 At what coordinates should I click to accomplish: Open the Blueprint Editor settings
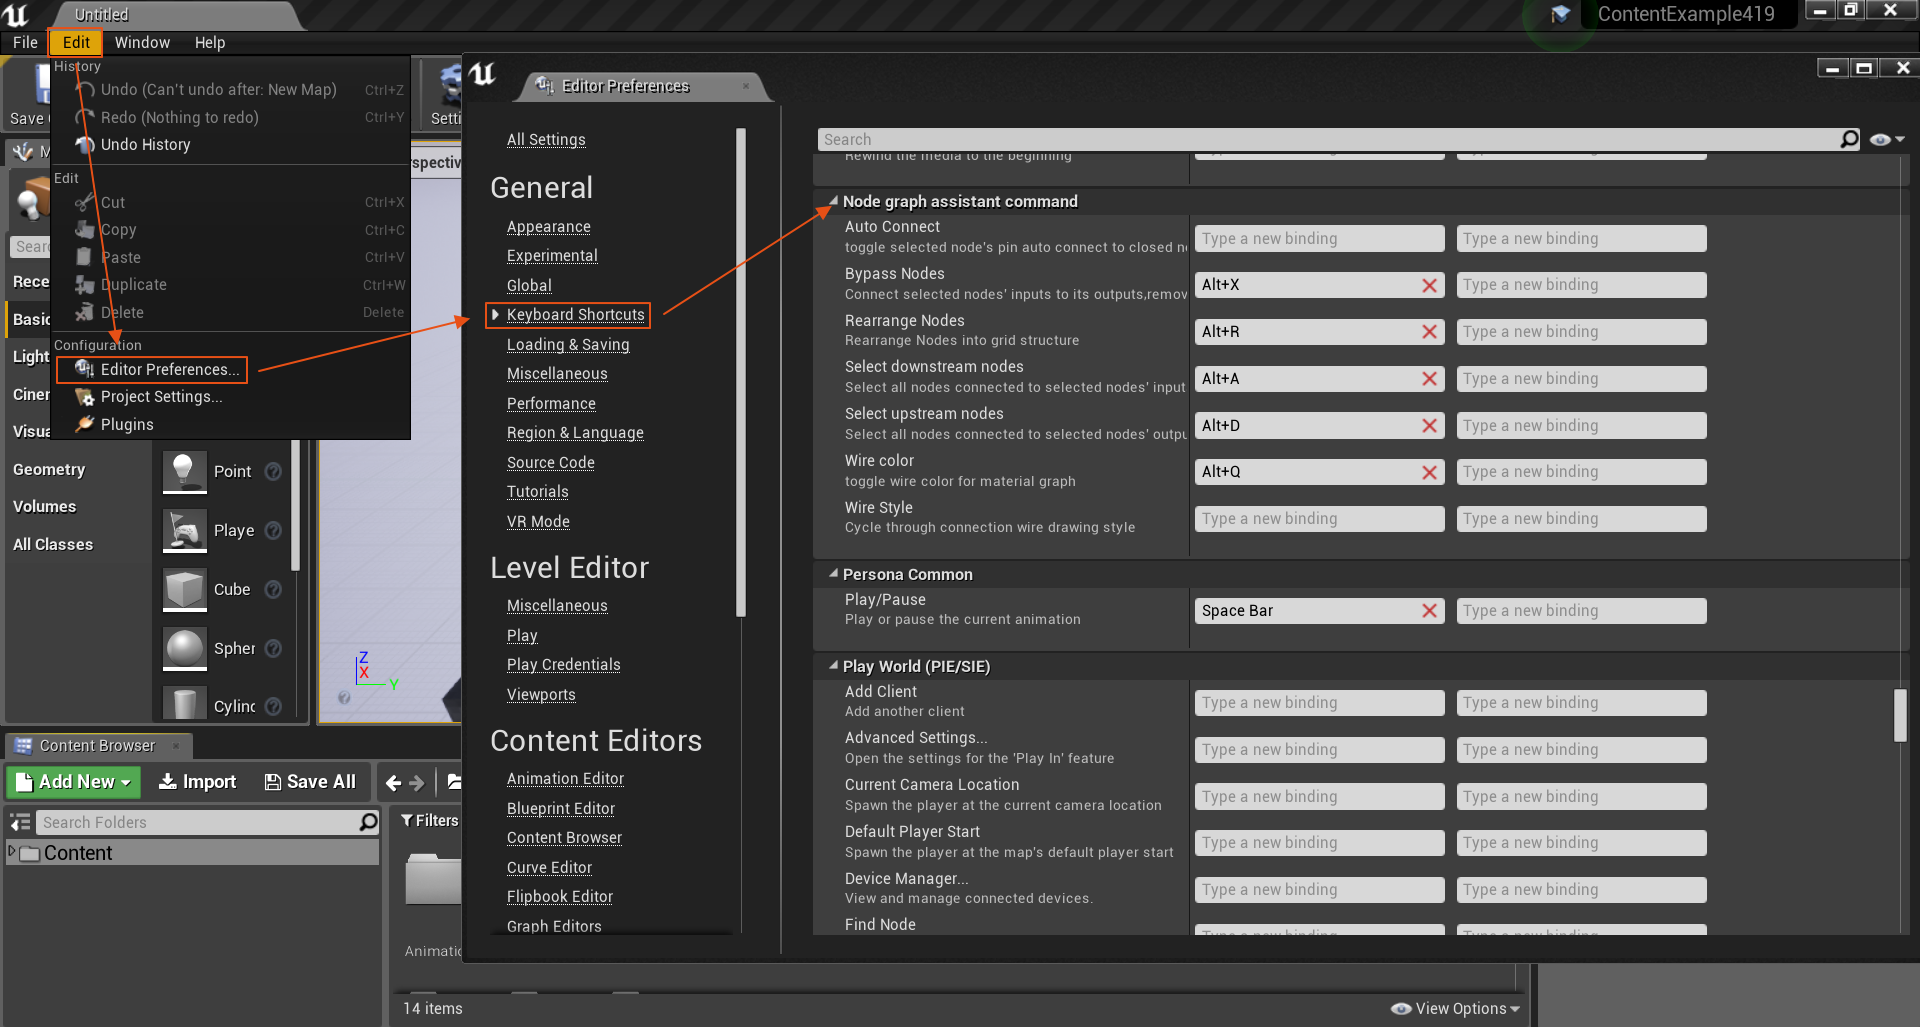pos(560,809)
